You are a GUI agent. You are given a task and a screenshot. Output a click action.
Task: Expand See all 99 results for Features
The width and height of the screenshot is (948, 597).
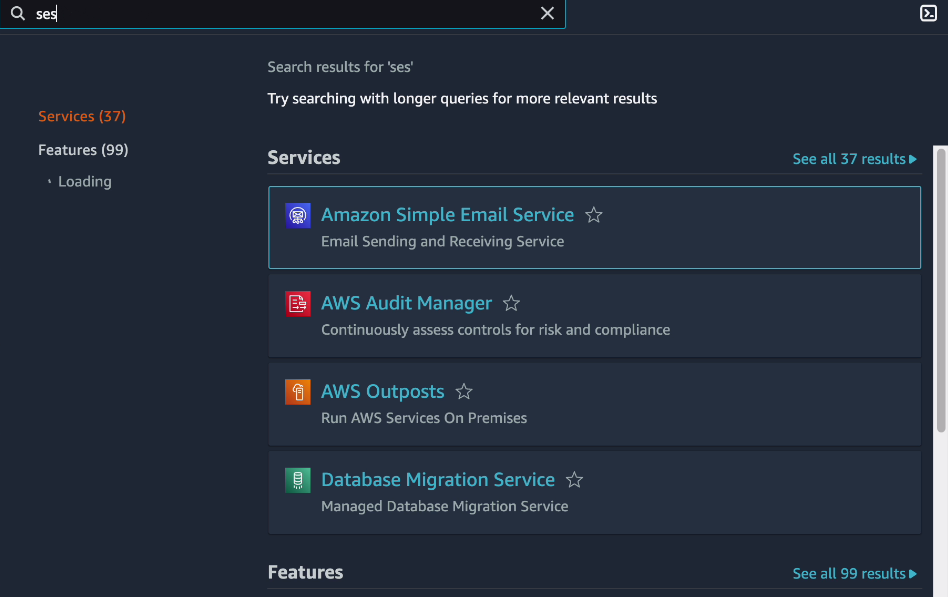pos(854,573)
